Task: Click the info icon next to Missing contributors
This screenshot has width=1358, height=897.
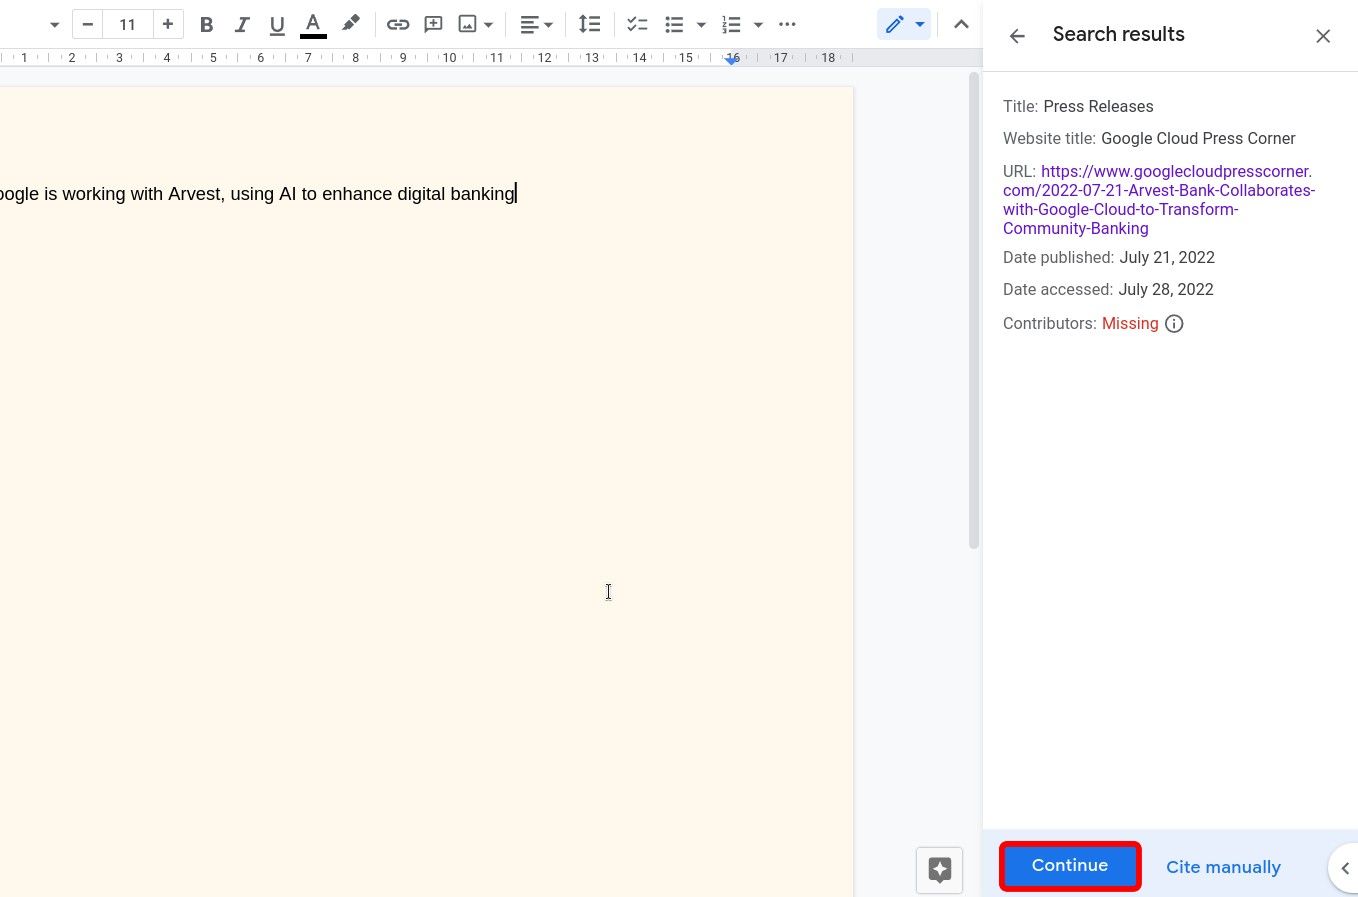Action: (1174, 323)
